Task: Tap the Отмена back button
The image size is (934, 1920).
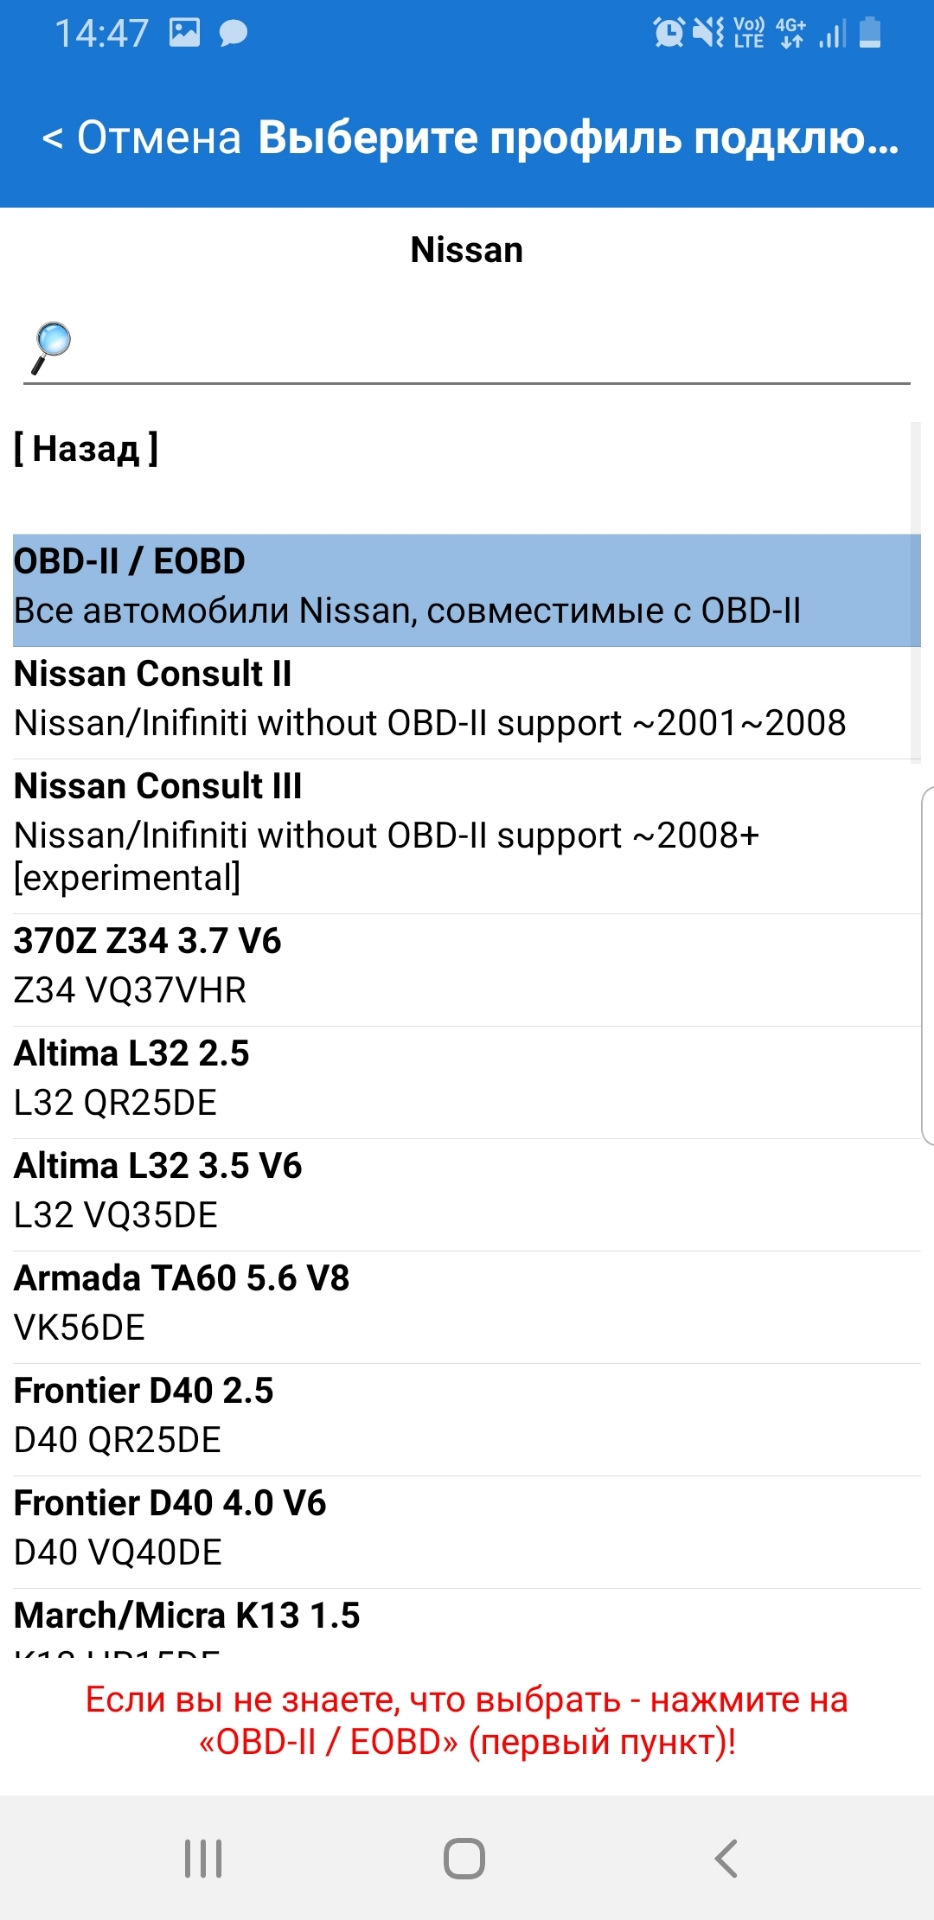Action: [x=142, y=138]
